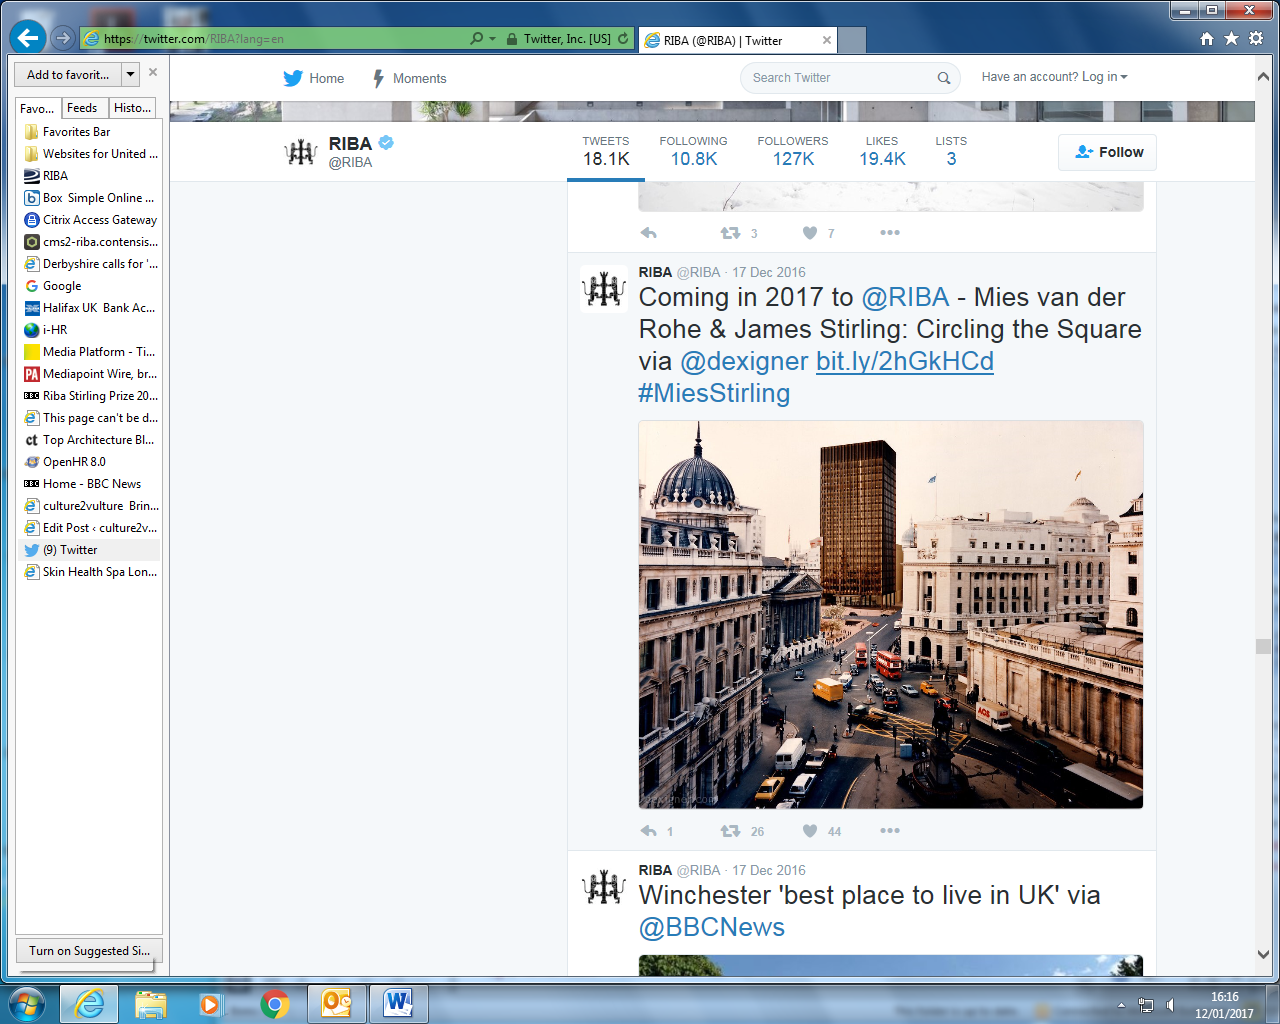
Task: Click the browser forward arrow button
Action: pyautogui.click(x=63, y=38)
